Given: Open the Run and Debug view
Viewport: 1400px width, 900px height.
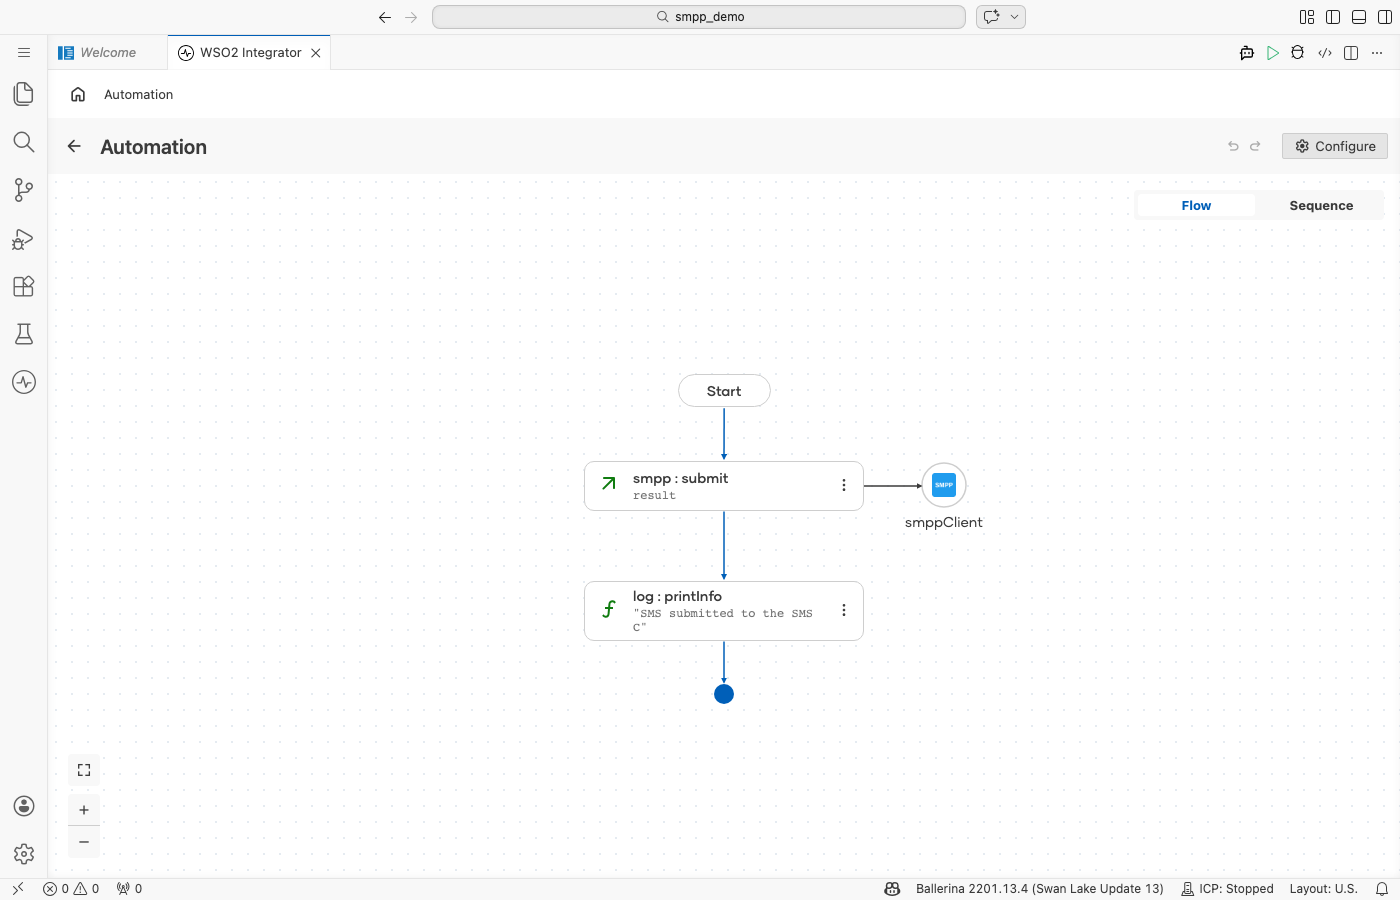Looking at the screenshot, I should point(24,238).
